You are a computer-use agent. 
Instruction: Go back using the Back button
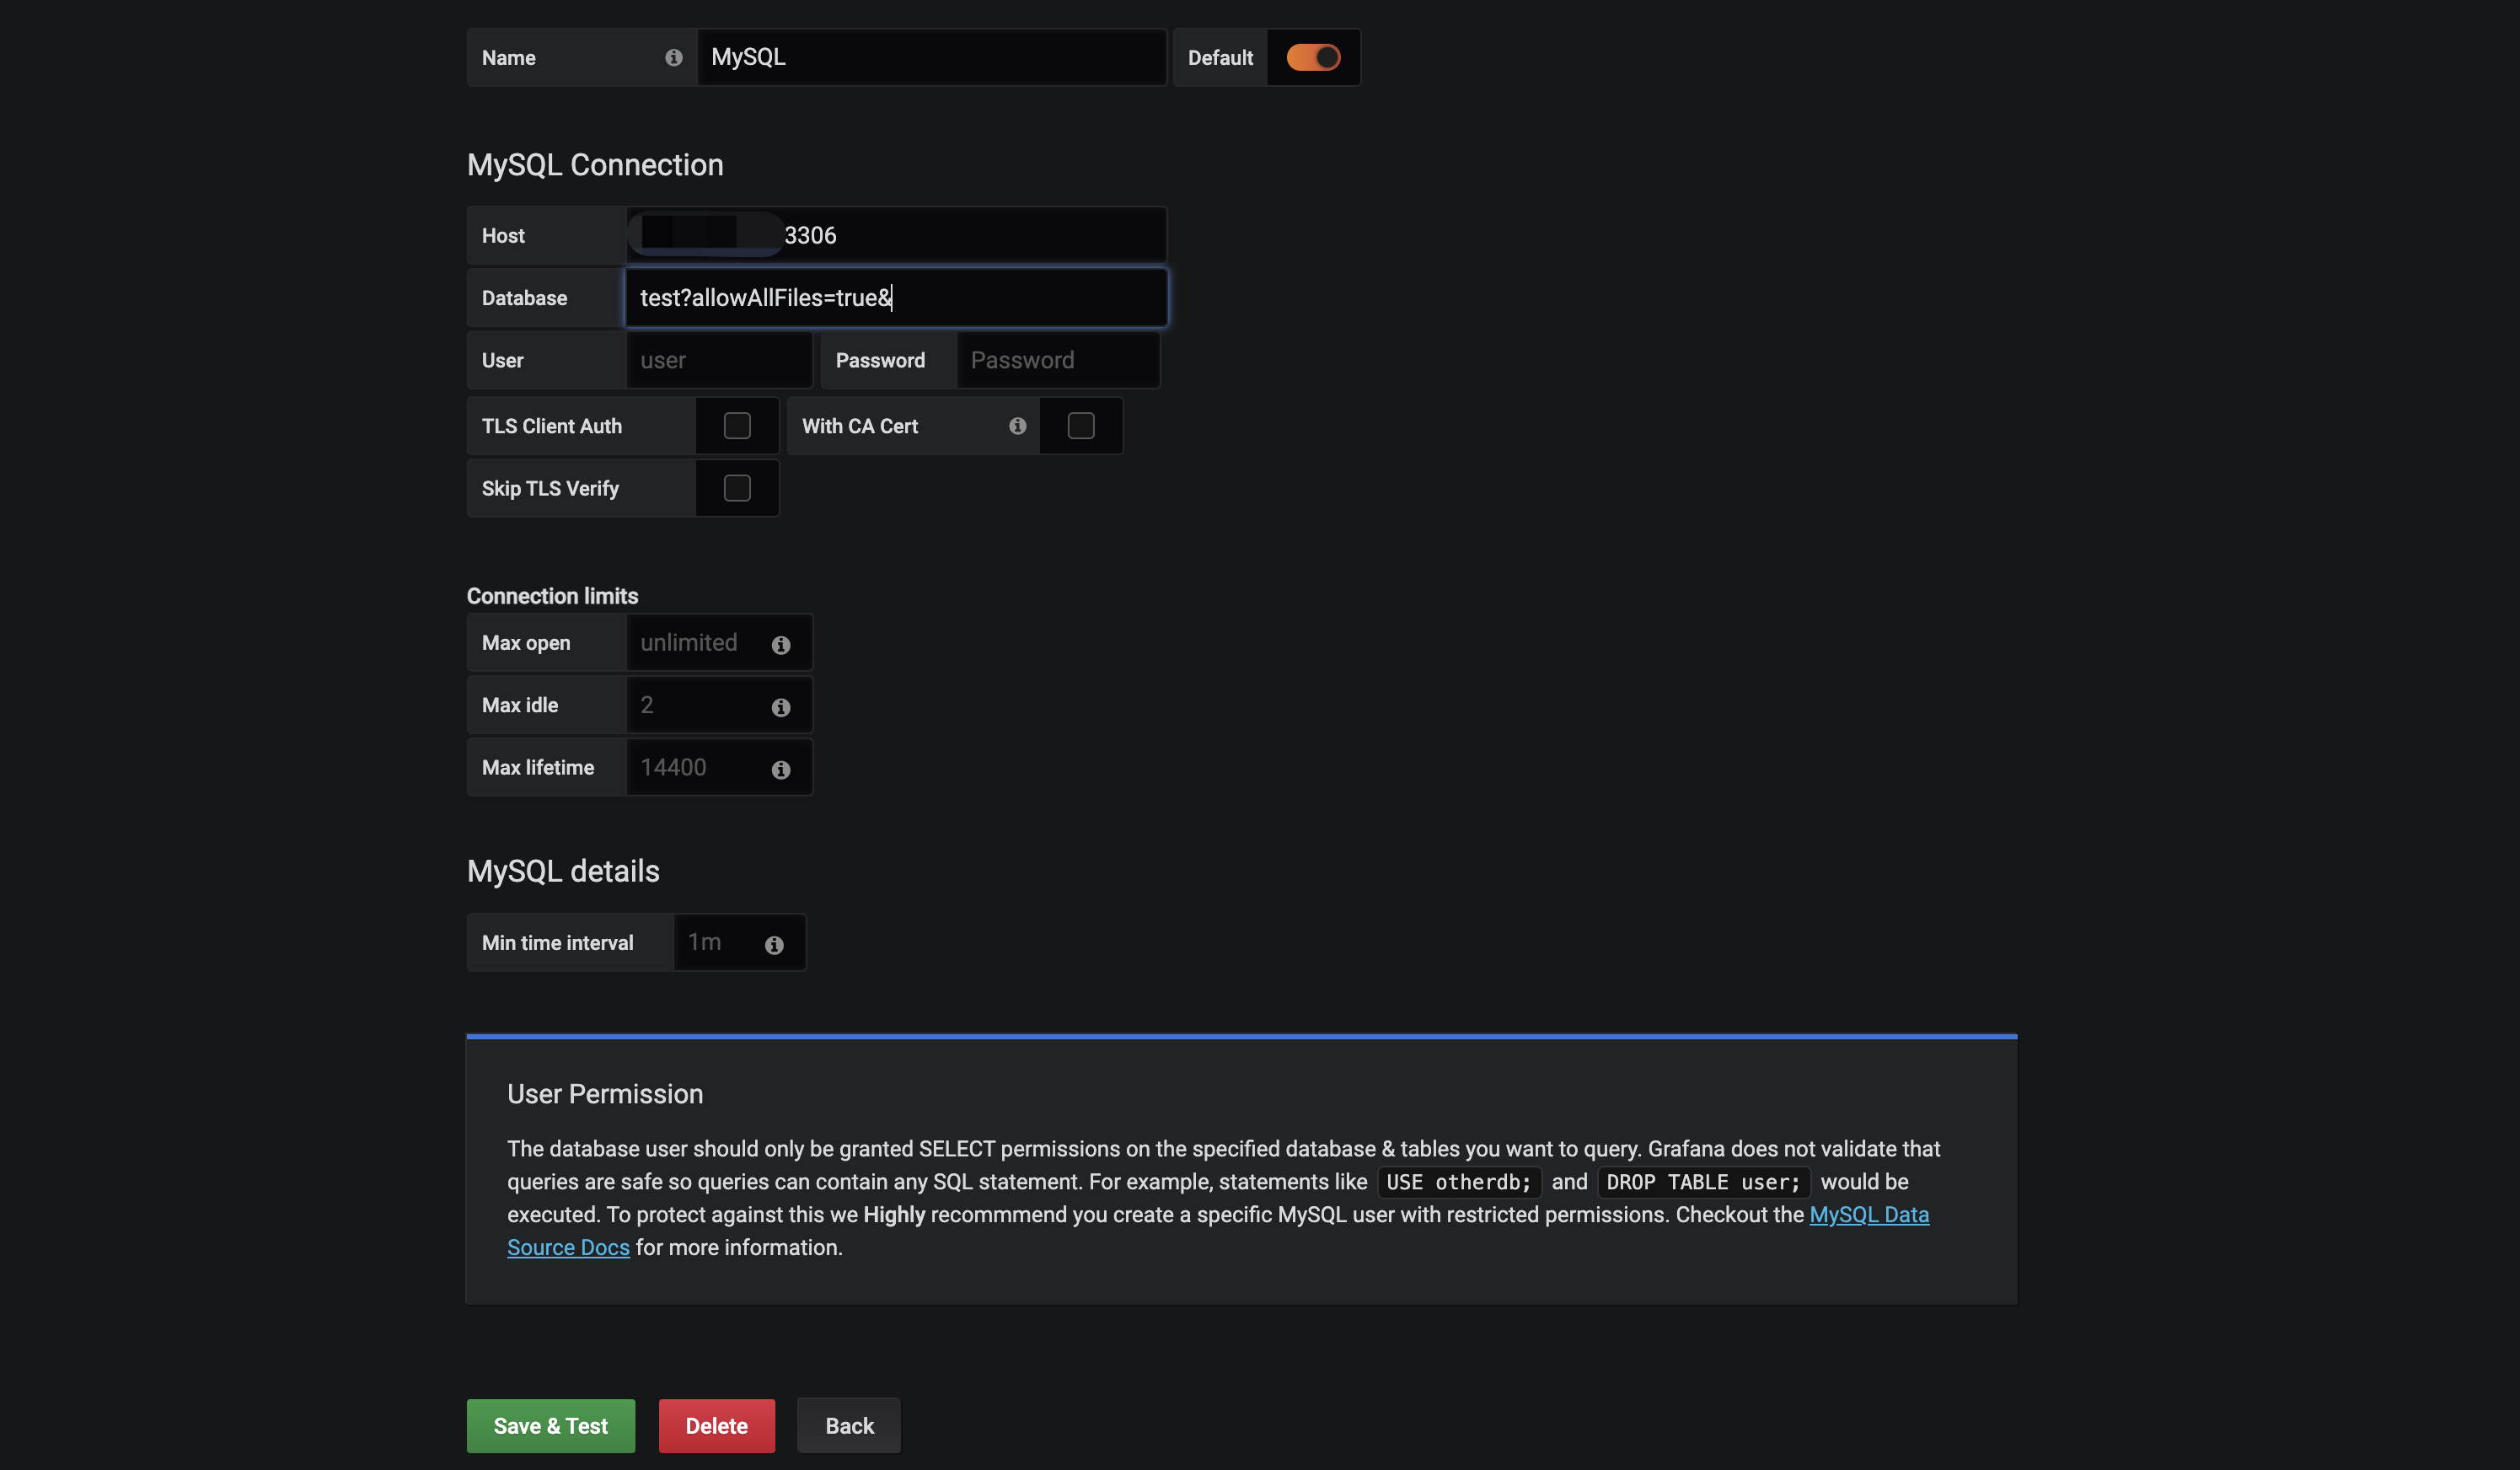tap(848, 1425)
